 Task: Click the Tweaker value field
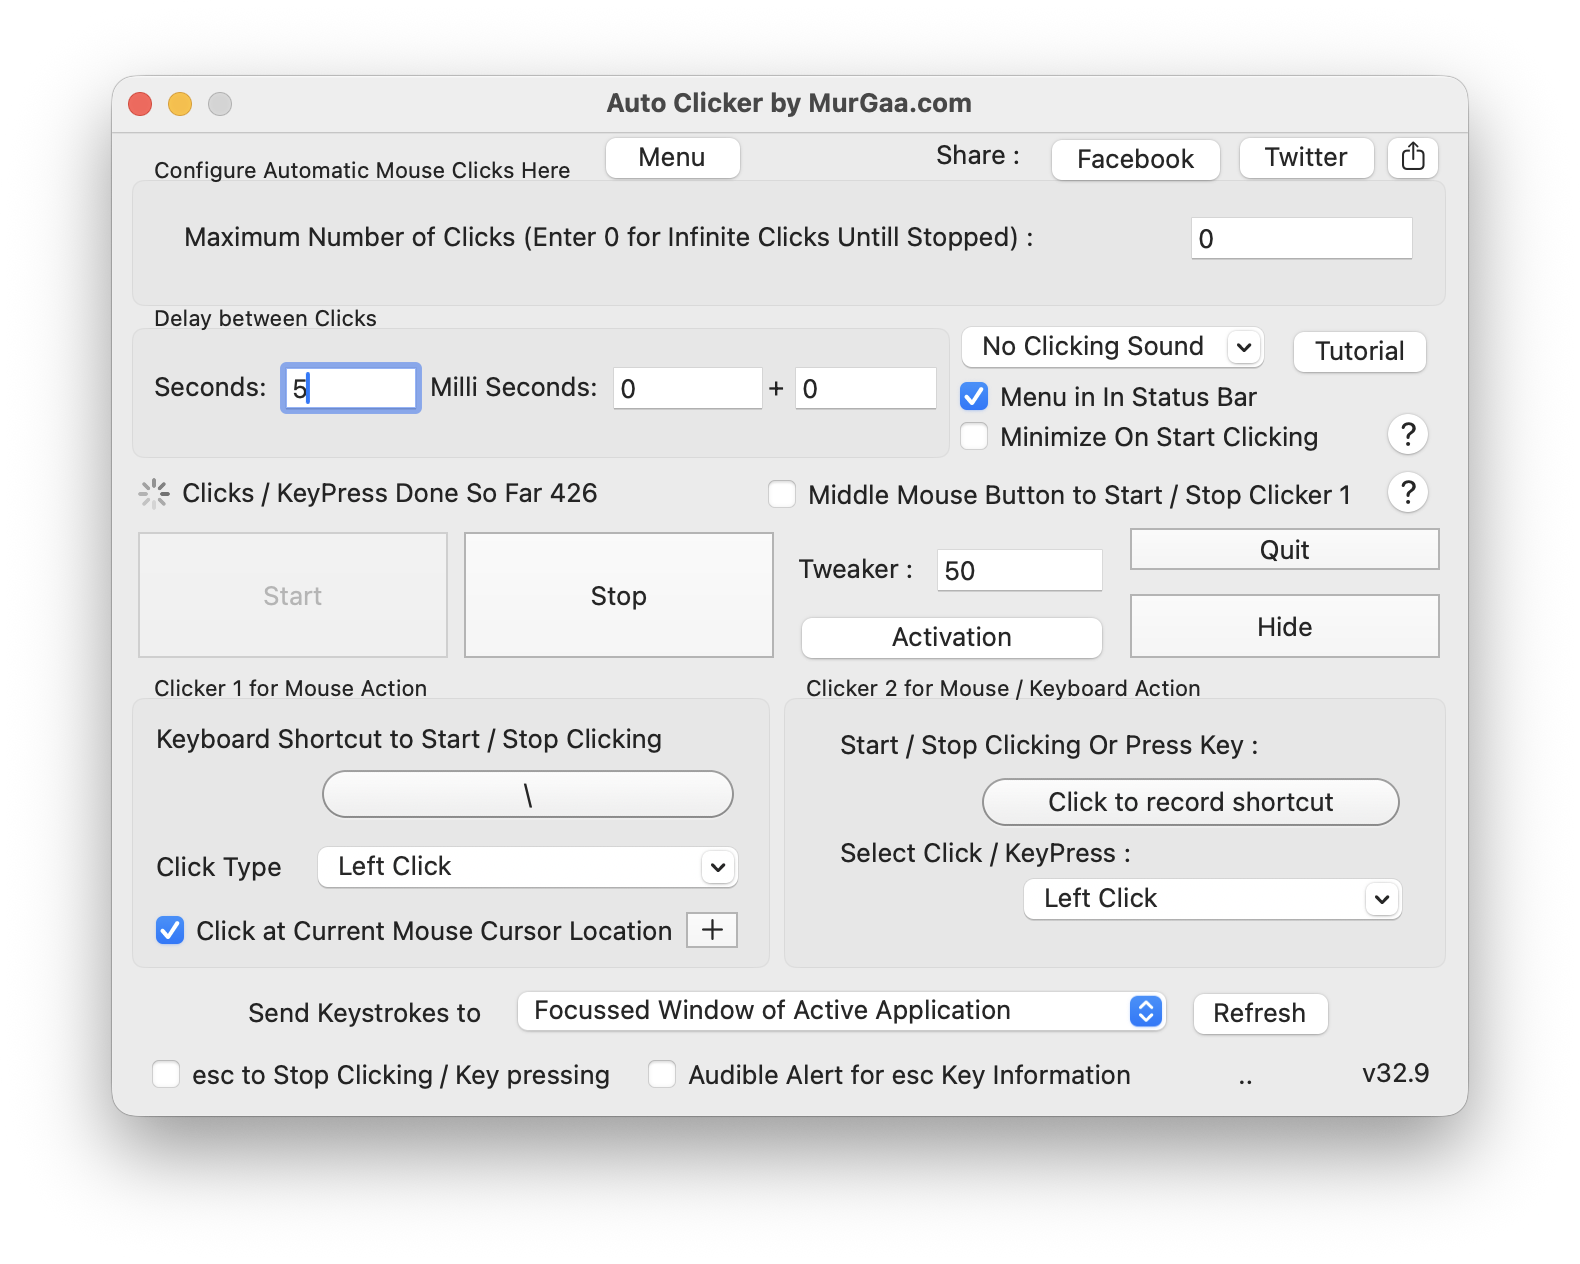pyautogui.click(x=1019, y=571)
